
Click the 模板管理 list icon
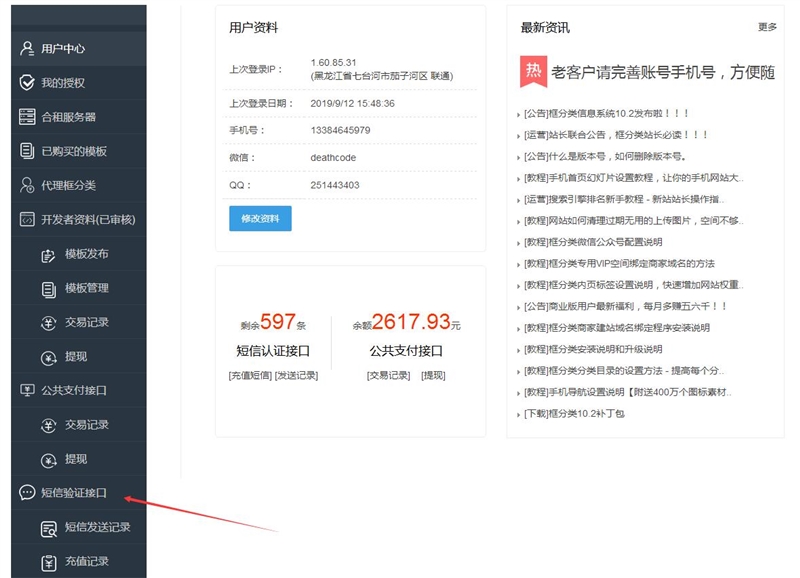(48, 288)
